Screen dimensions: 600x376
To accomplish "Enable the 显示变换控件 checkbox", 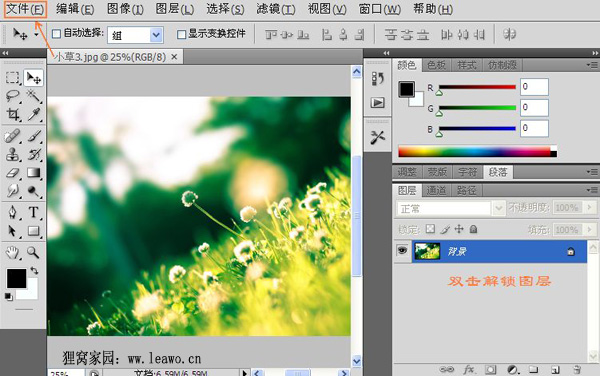I will (x=181, y=34).
